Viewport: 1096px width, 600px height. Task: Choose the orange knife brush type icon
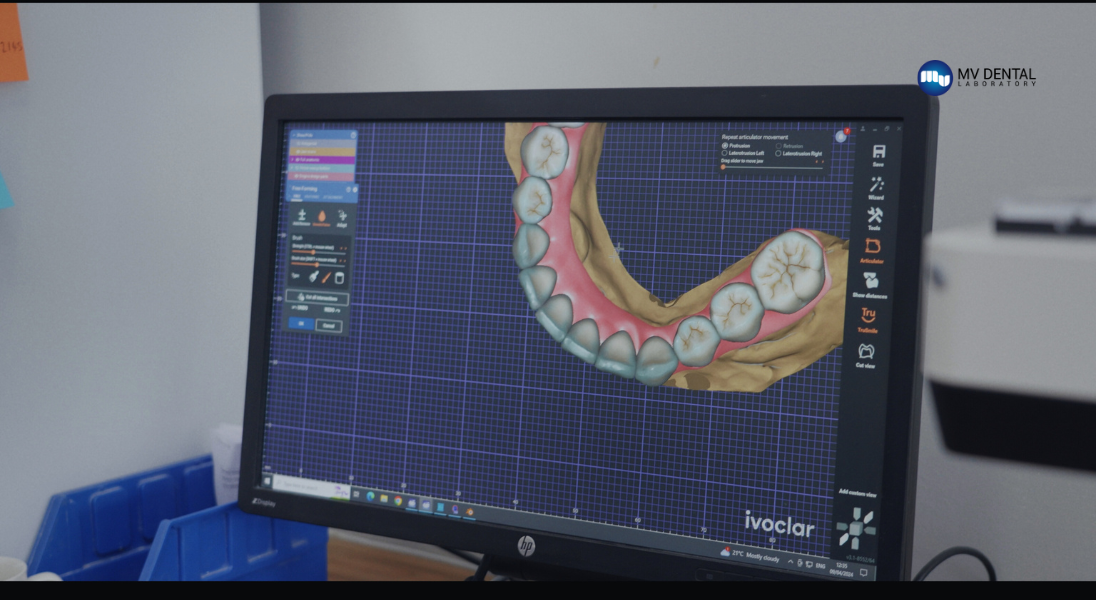pyautogui.click(x=326, y=277)
